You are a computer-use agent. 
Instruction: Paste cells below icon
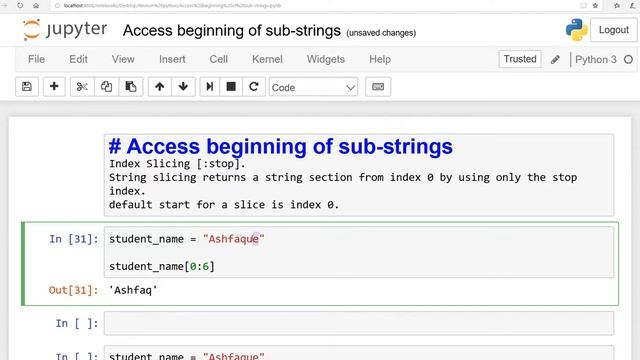131,87
